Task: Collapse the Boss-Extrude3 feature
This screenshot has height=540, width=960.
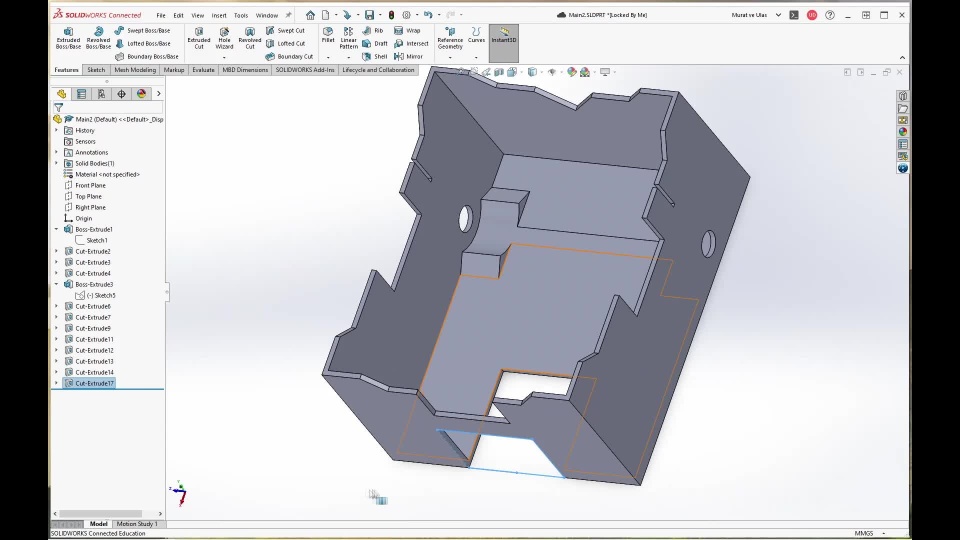Action: (x=56, y=284)
